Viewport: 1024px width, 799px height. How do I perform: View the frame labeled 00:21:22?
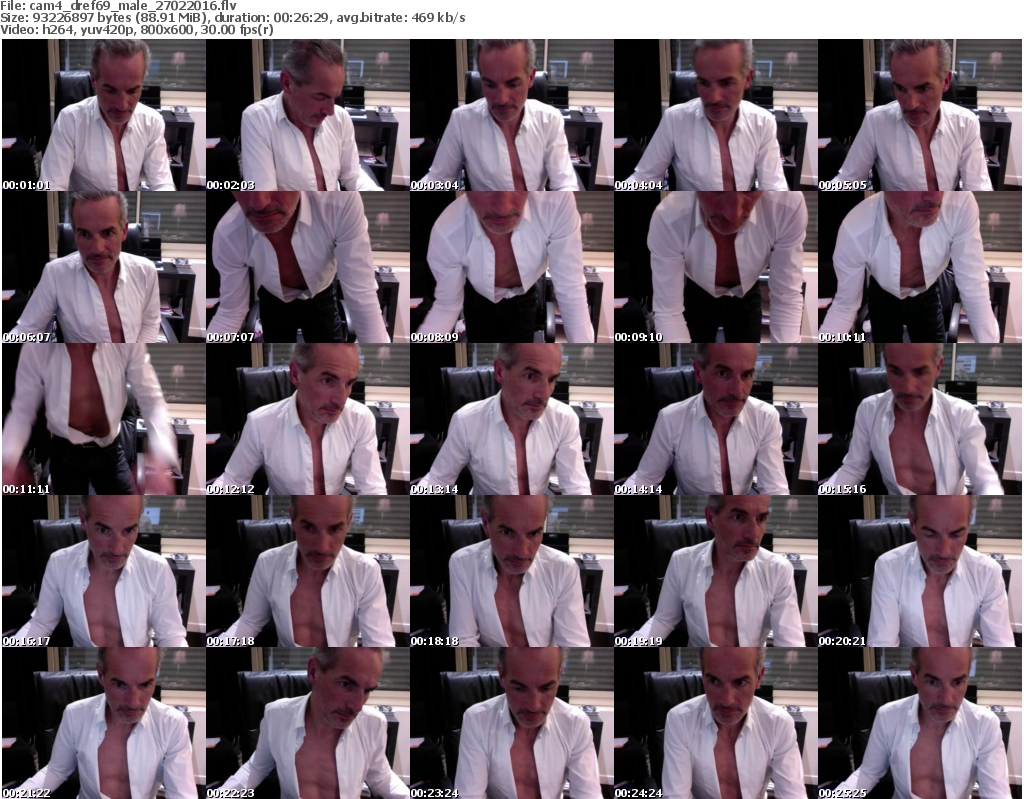(104, 723)
